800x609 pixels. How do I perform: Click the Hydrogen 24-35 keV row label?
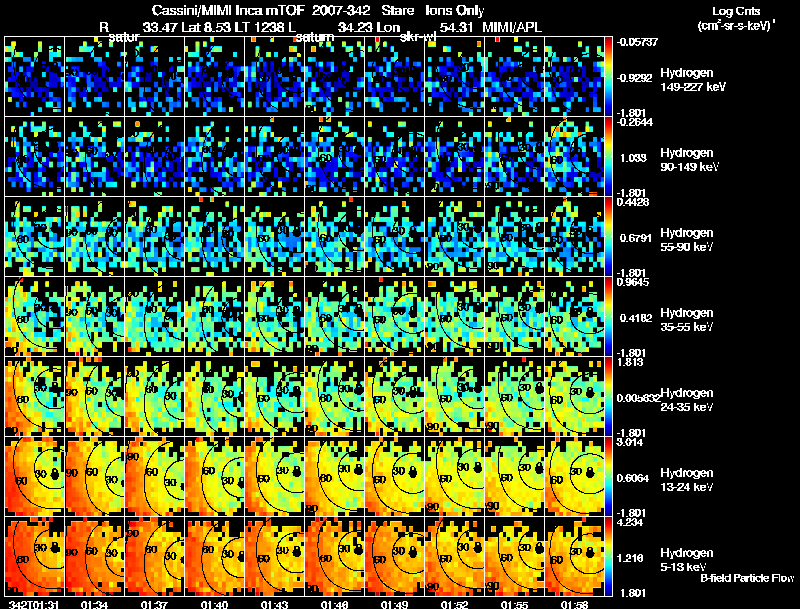point(687,400)
